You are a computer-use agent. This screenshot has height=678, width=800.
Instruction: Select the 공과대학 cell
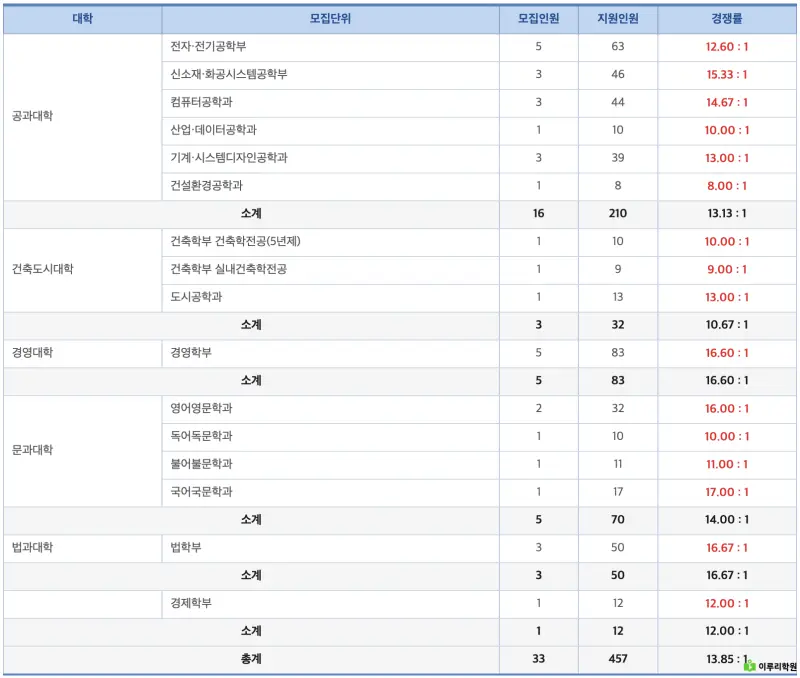point(83,116)
